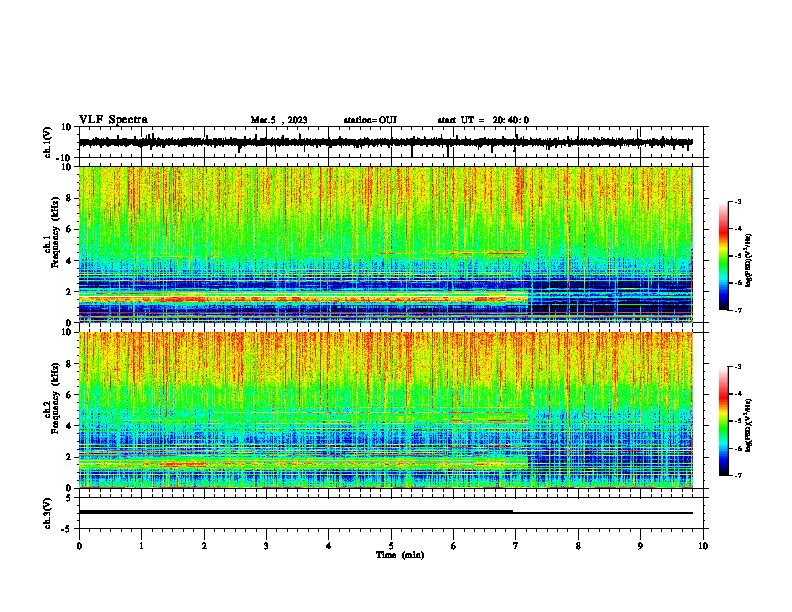
Task: Click the "ch.3(V)" axis label
Action: click(47, 513)
